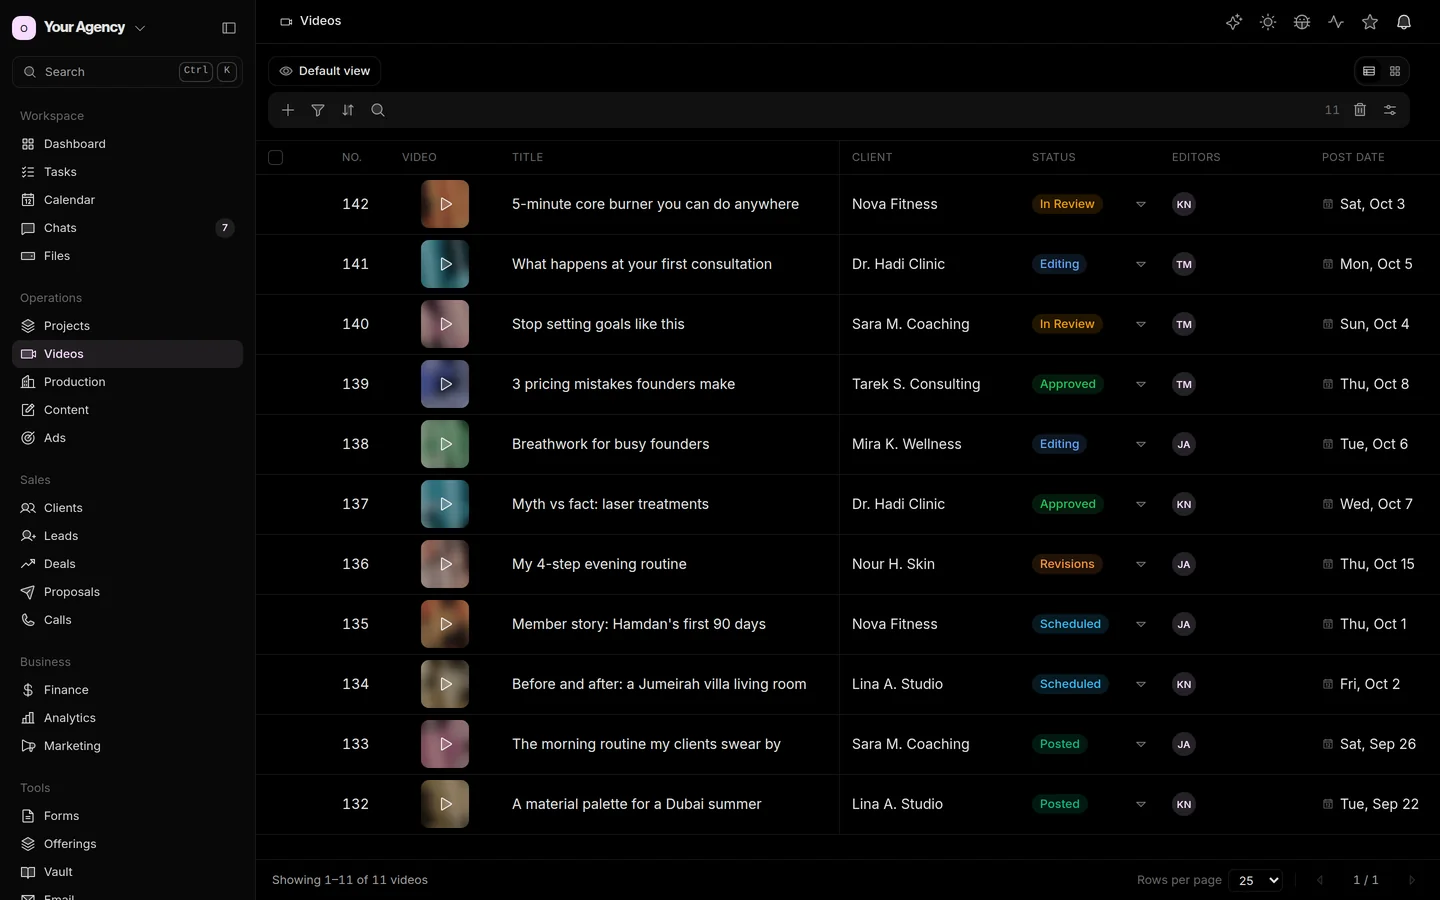Image resolution: width=1440 pixels, height=900 pixels.
Task: Open Analytics in the sidebar
Action: coord(127,718)
